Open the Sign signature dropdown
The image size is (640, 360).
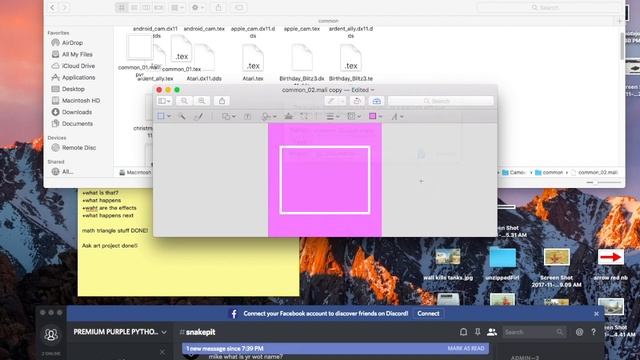click(x=269, y=116)
